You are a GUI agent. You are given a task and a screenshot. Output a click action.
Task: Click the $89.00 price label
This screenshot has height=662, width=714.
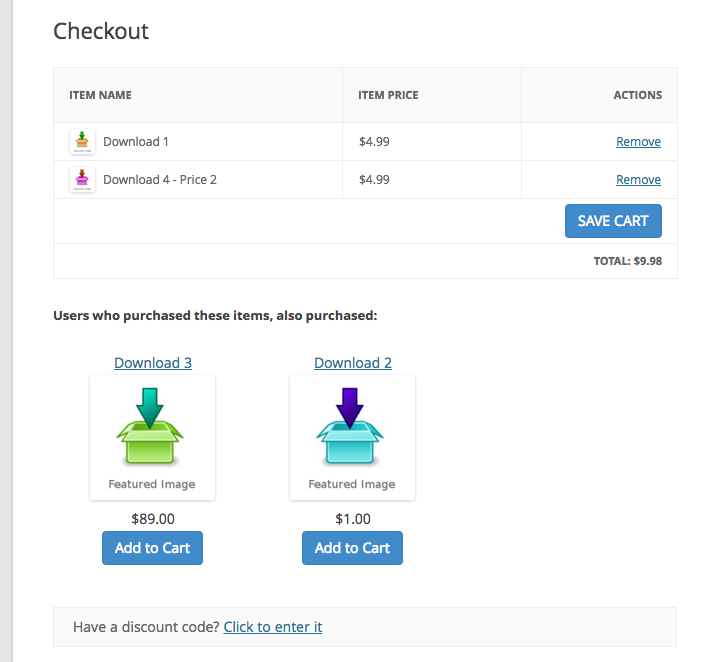pos(153,519)
